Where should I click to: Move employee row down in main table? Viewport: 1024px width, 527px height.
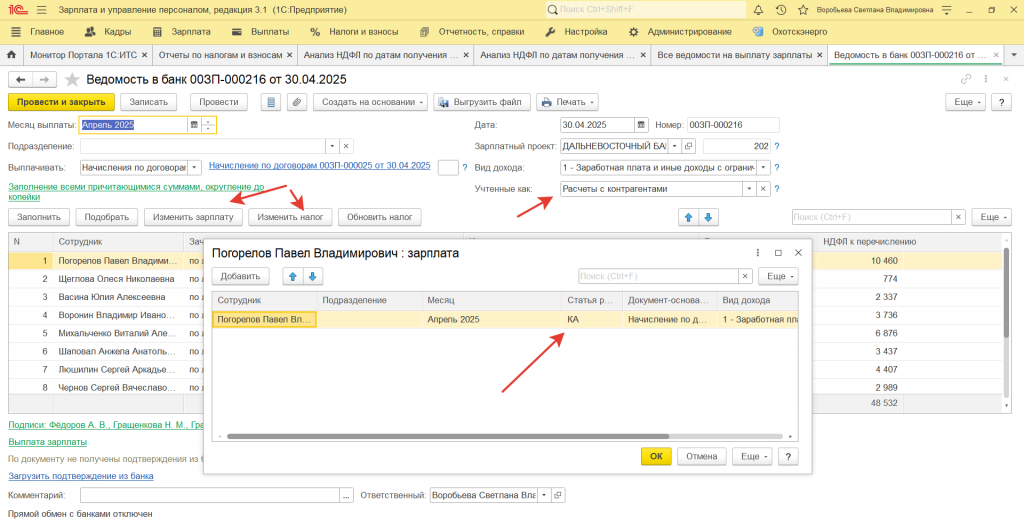(708, 217)
